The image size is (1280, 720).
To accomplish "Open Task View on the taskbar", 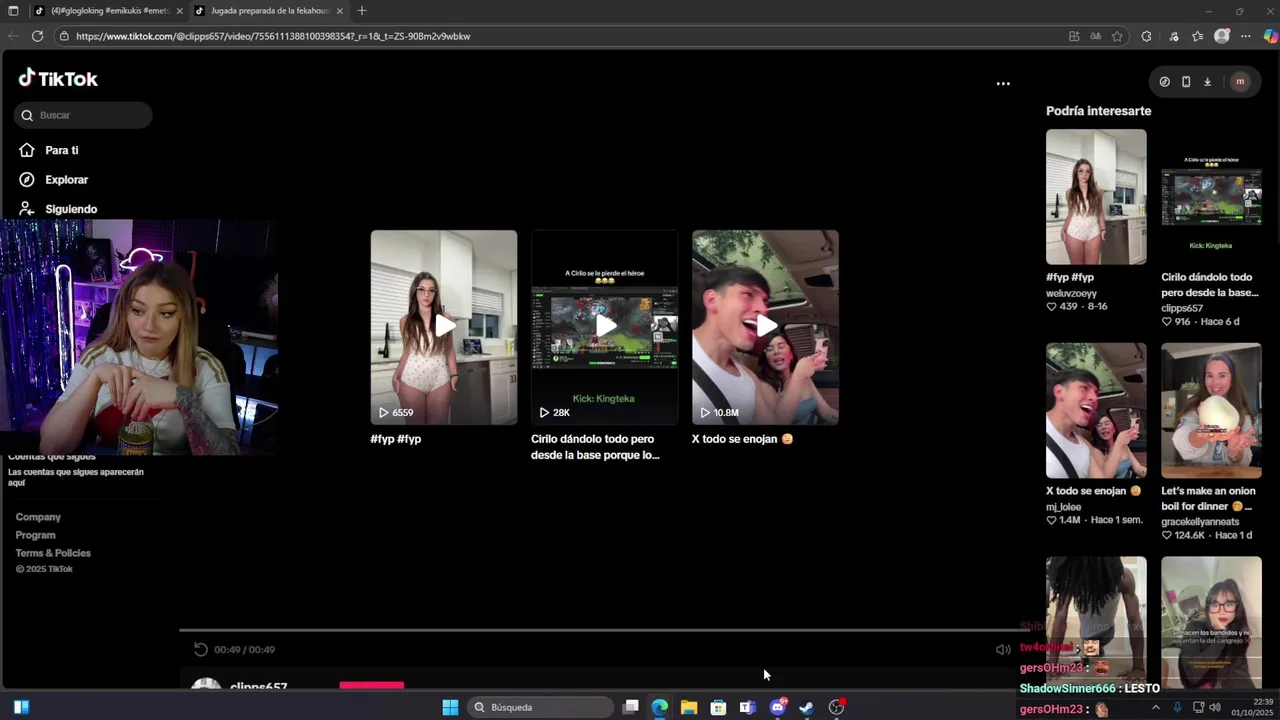I will 631,707.
